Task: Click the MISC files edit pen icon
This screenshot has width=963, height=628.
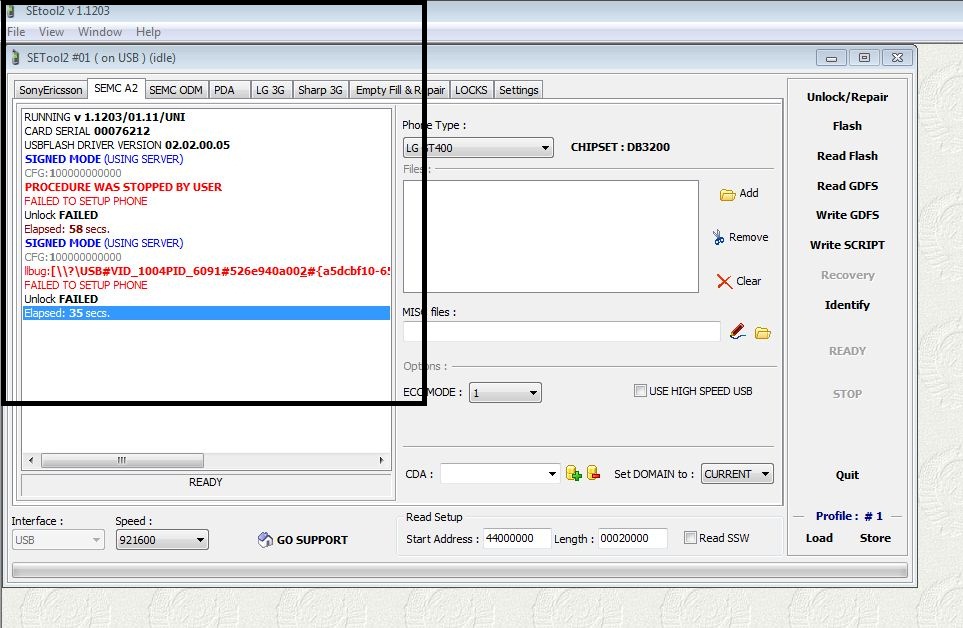Action: (x=738, y=331)
